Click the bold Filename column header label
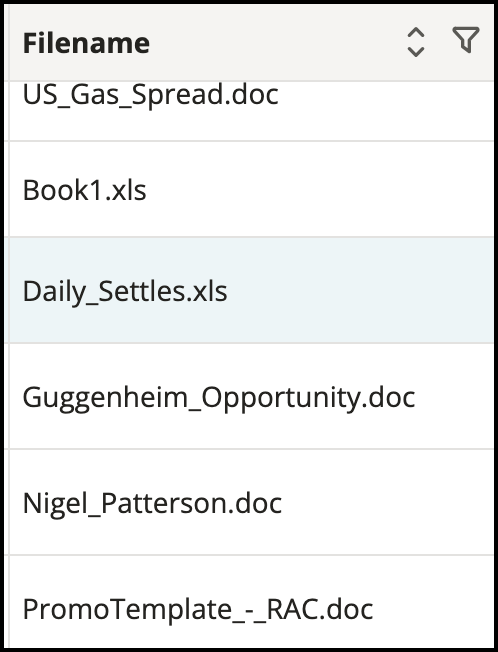 [86, 43]
